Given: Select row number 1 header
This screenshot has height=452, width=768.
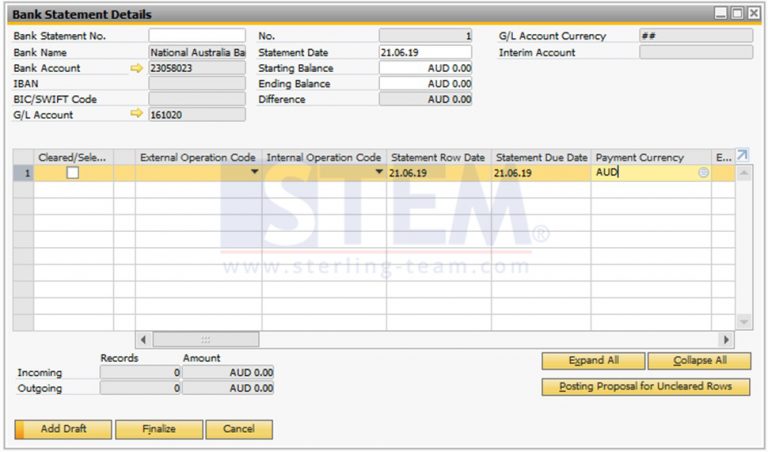Looking at the screenshot, I should [x=24, y=173].
